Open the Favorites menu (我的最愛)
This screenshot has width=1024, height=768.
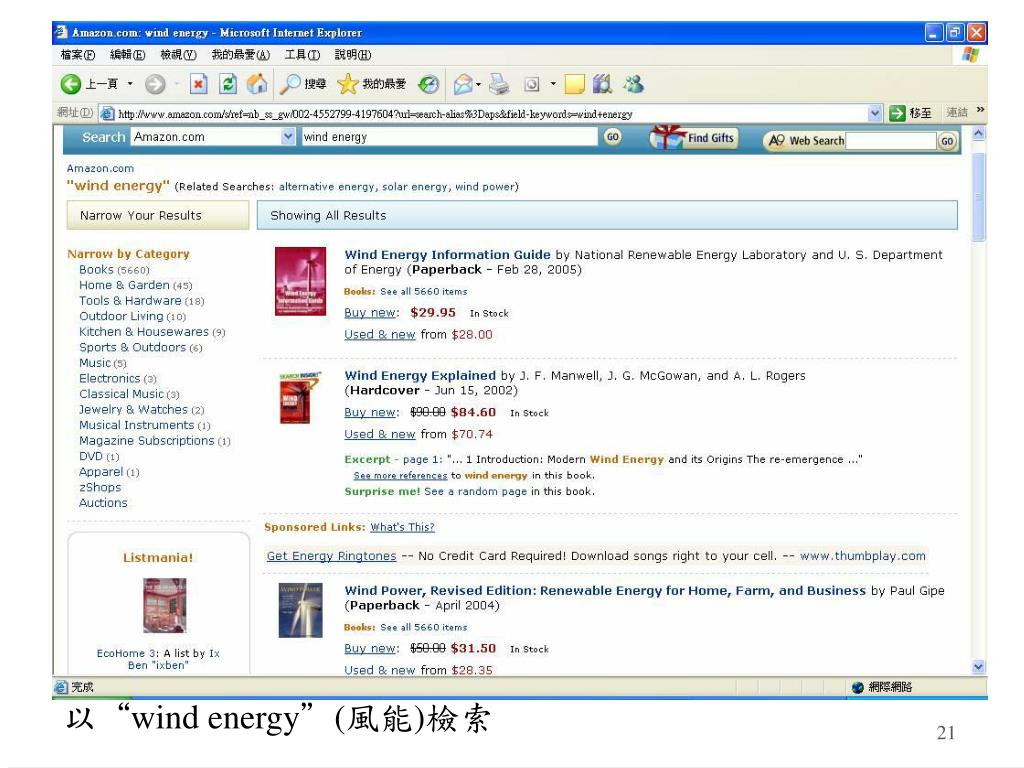pos(240,55)
